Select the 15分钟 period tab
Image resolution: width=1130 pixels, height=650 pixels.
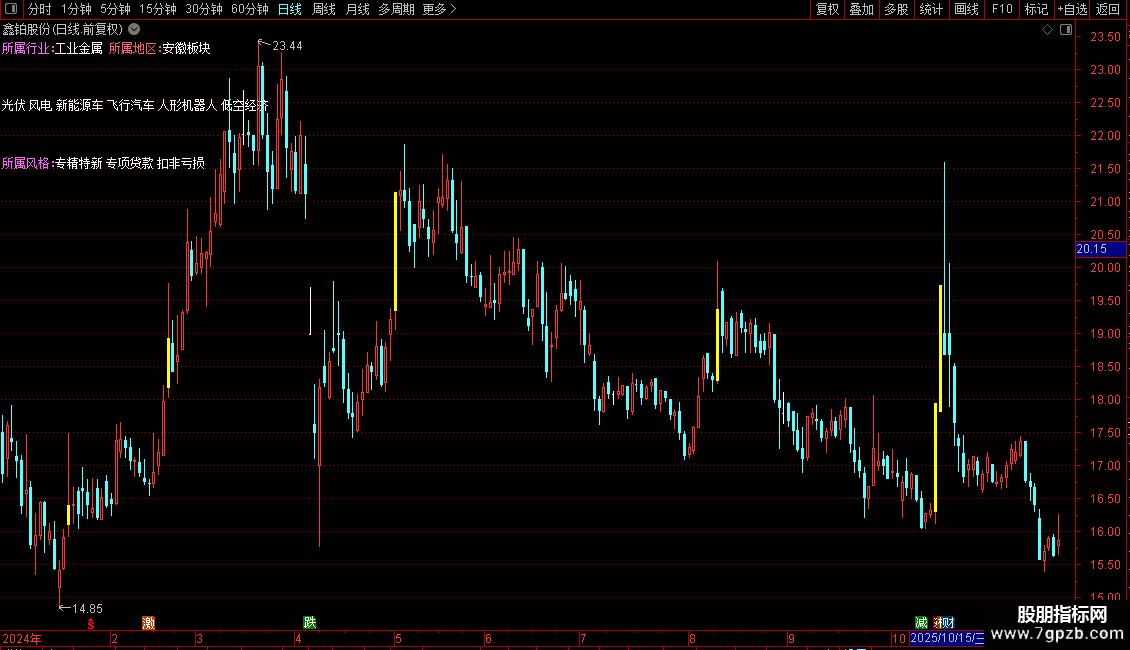pos(158,9)
